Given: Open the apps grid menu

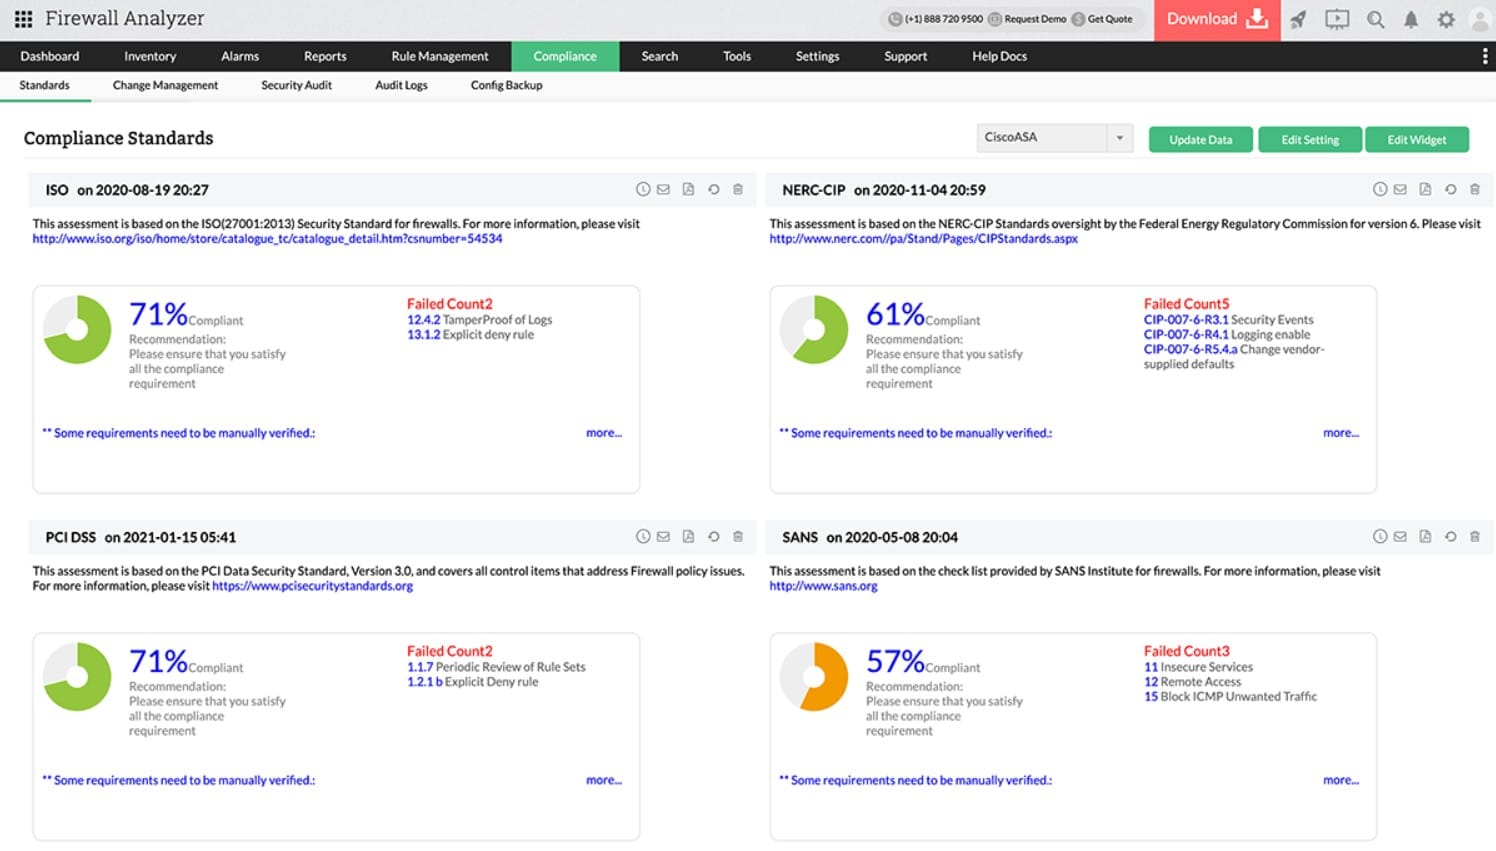Looking at the screenshot, I should pyautogui.click(x=22, y=18).
